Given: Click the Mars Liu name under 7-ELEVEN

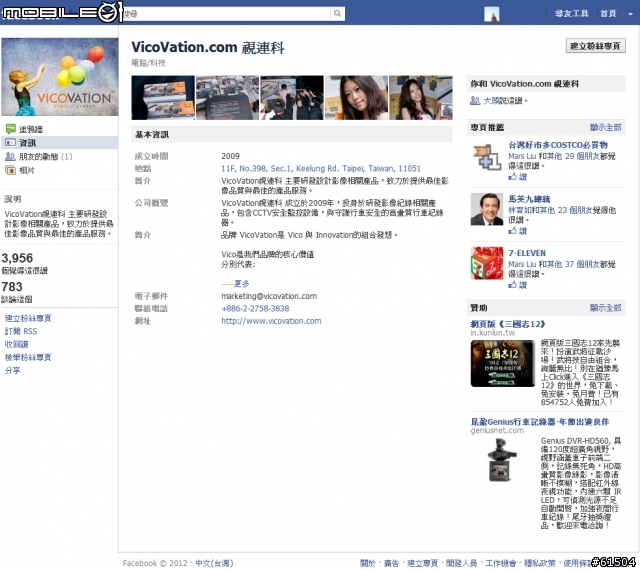Looking at the screenshot, I should (x=522, y=264).
